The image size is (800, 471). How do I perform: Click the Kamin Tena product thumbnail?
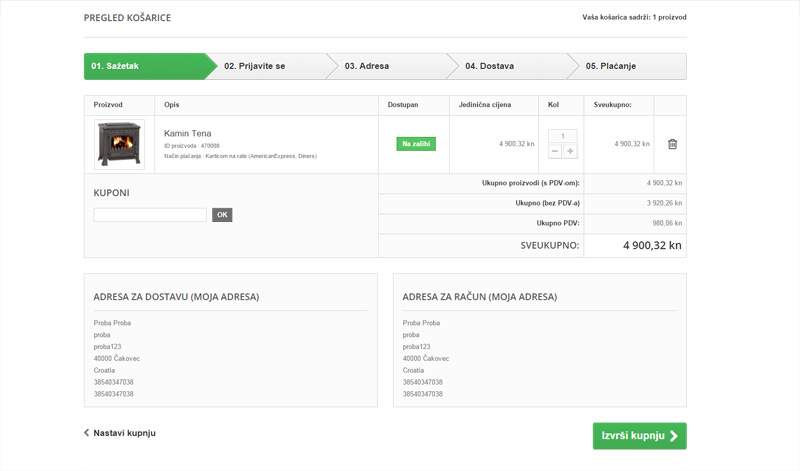[x=120, y=144]
